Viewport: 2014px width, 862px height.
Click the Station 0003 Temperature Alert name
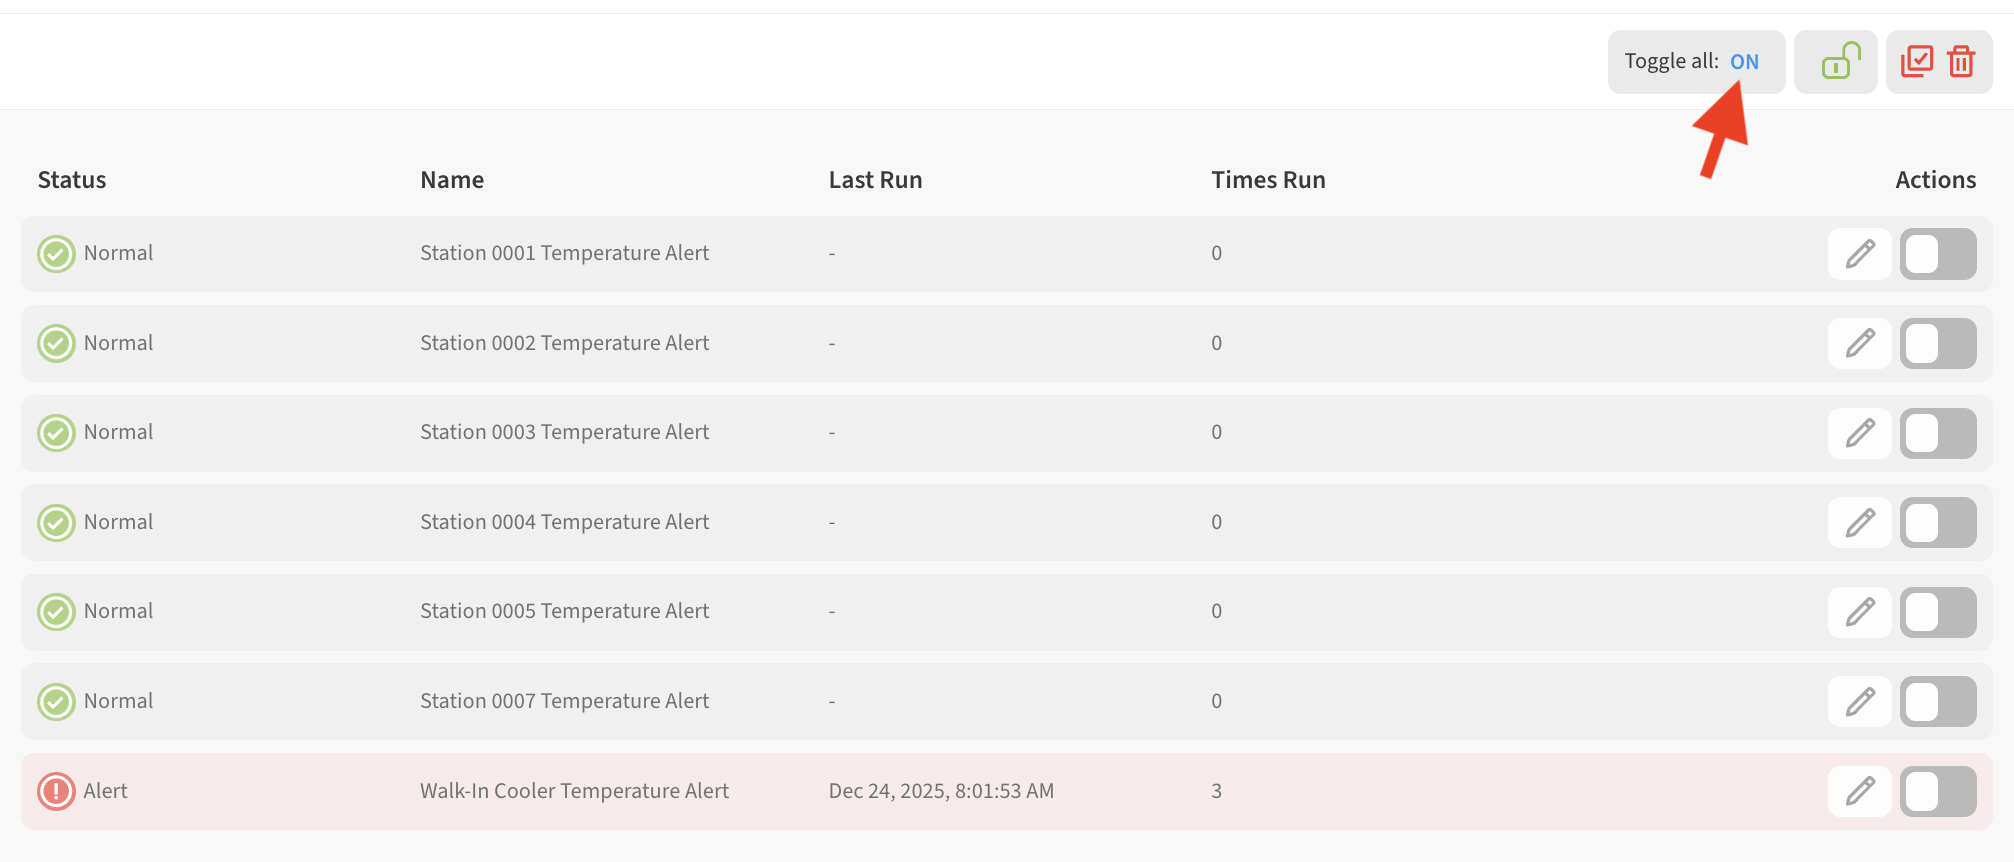coord(564,432)
